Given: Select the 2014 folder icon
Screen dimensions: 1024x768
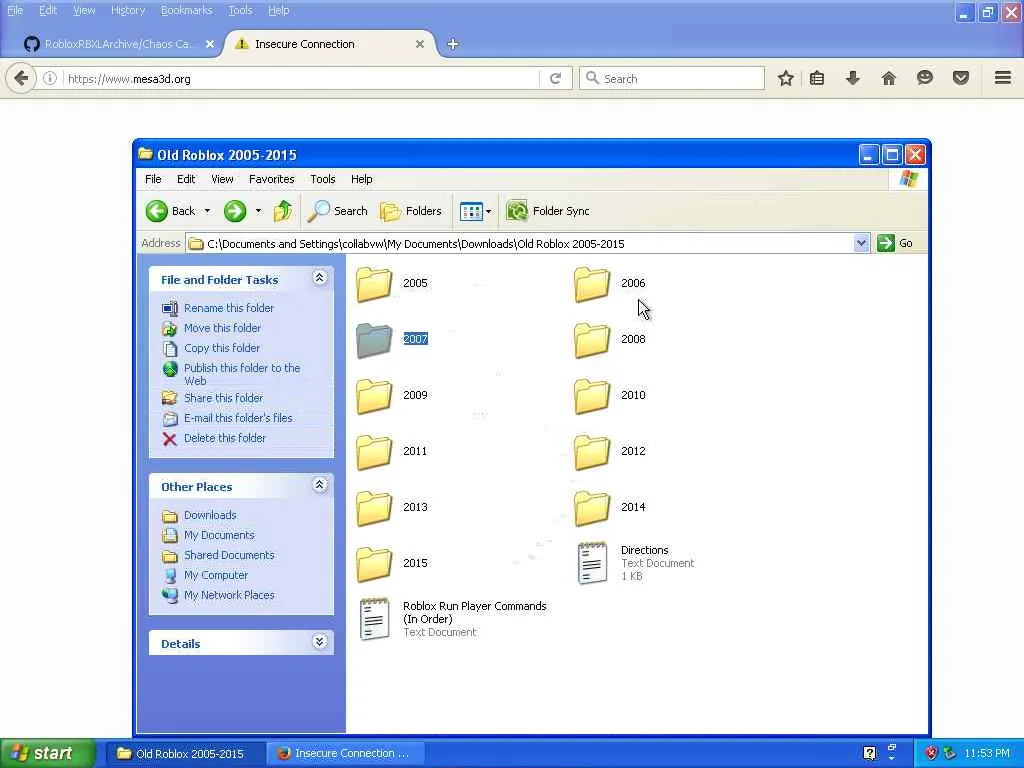Looking at the screenshot, I should pos(592,509).
